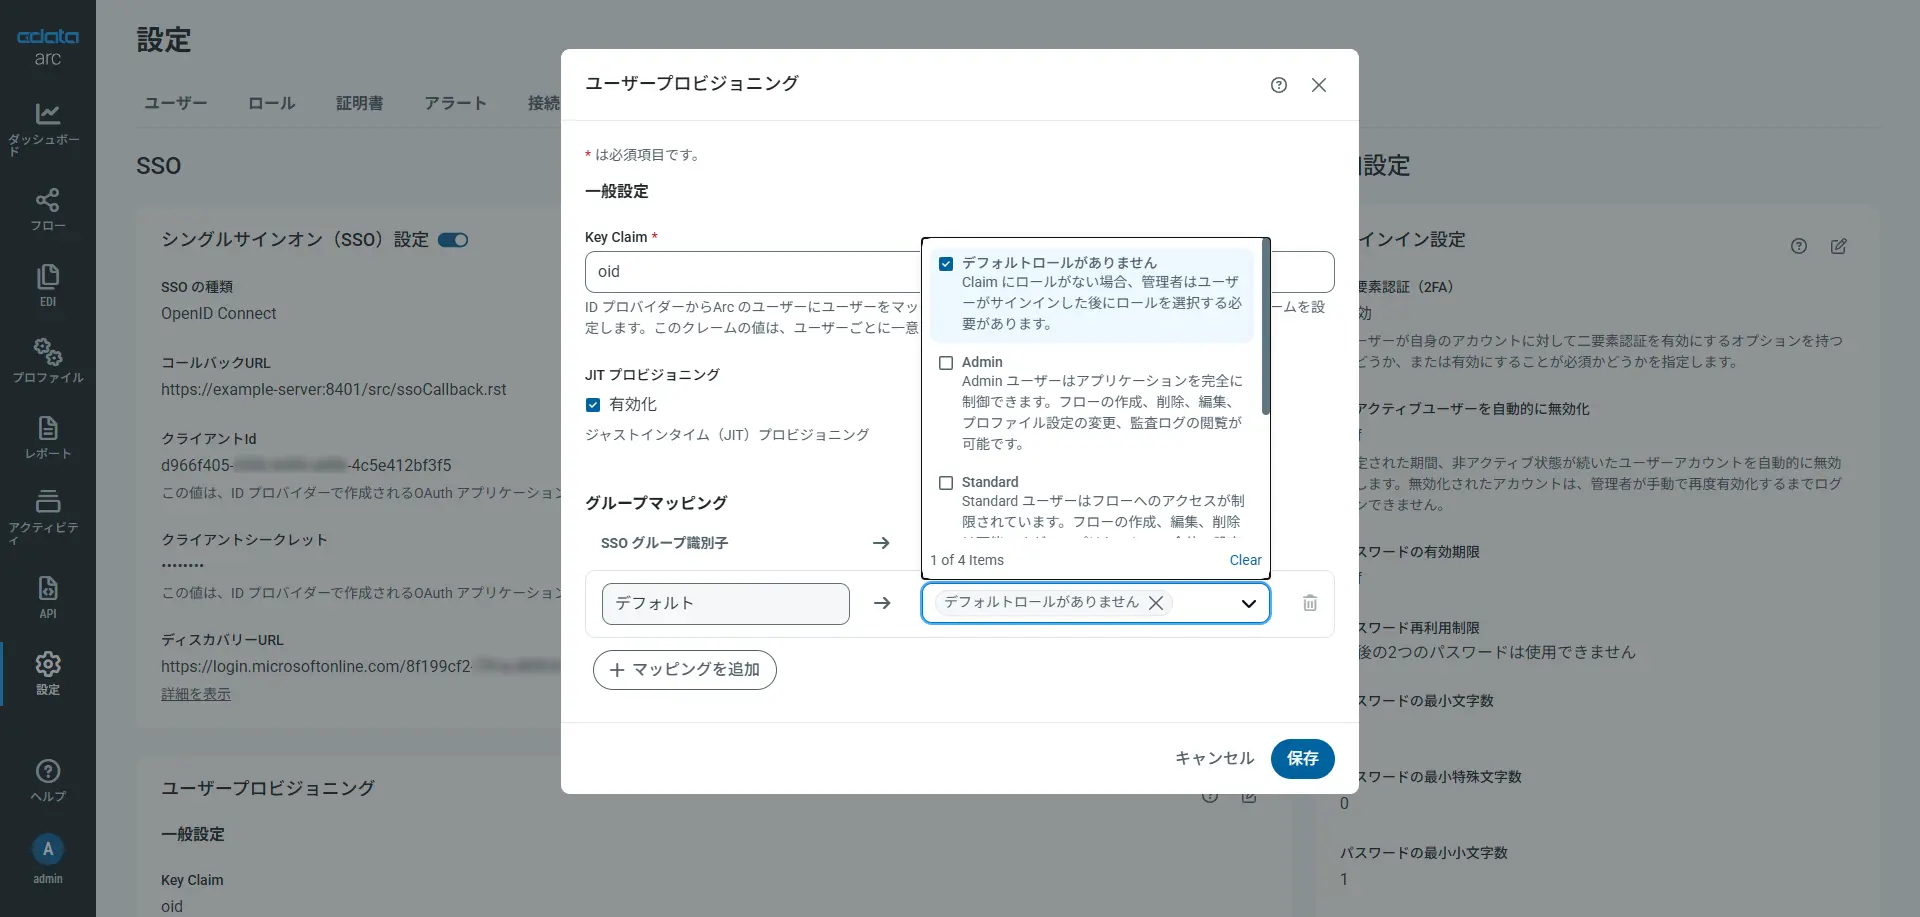The width and height of the screenshot is (1920, 917).
Task: Remove the デフォルトロールがありません chip
Action: click(1156, 603)
